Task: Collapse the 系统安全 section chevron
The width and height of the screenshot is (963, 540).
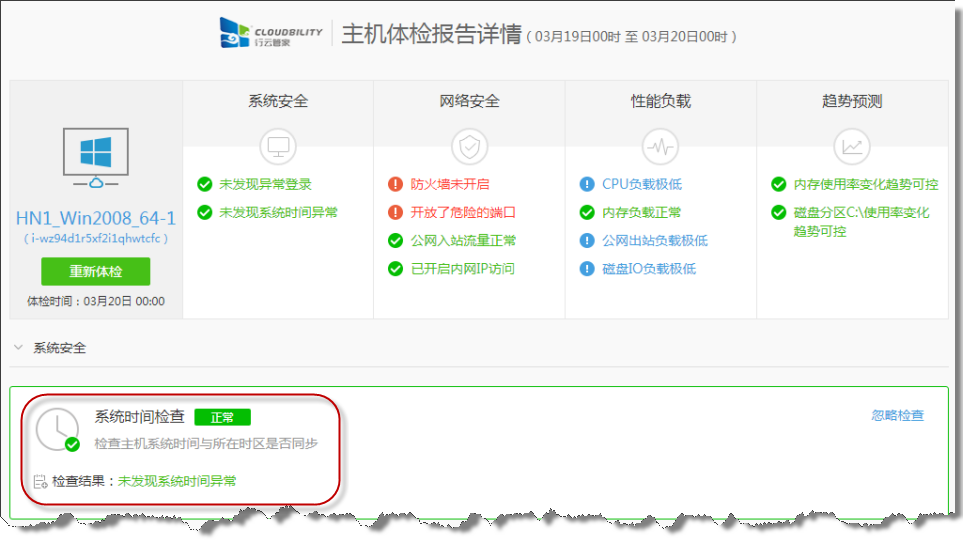Action: pos(18,348)
